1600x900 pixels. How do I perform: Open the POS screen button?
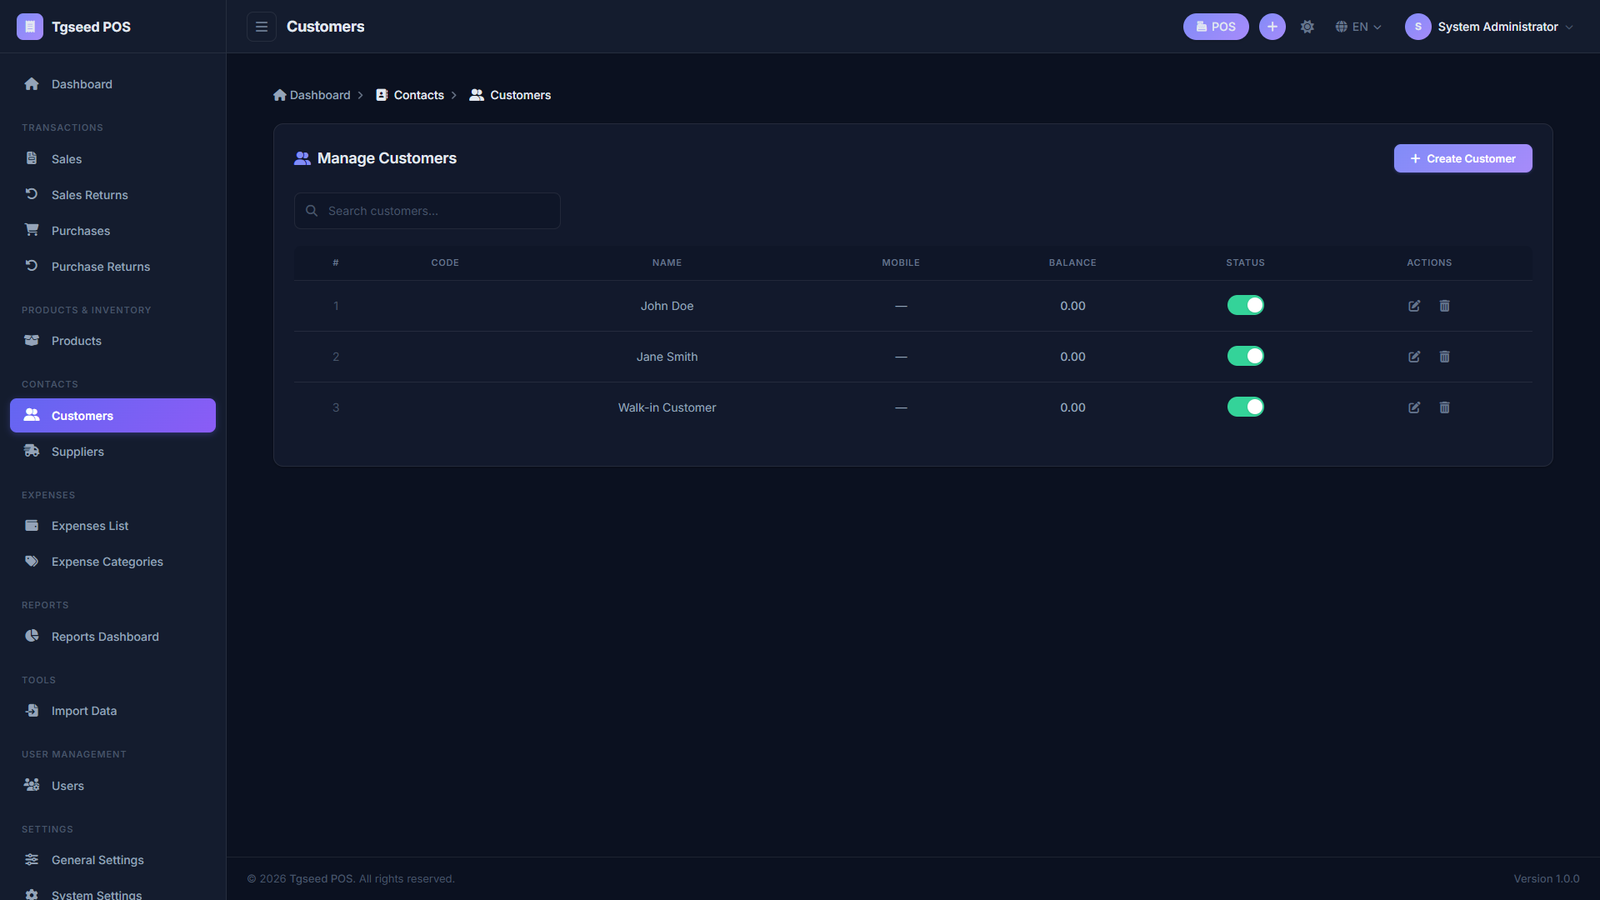(x=1216, y=27)
